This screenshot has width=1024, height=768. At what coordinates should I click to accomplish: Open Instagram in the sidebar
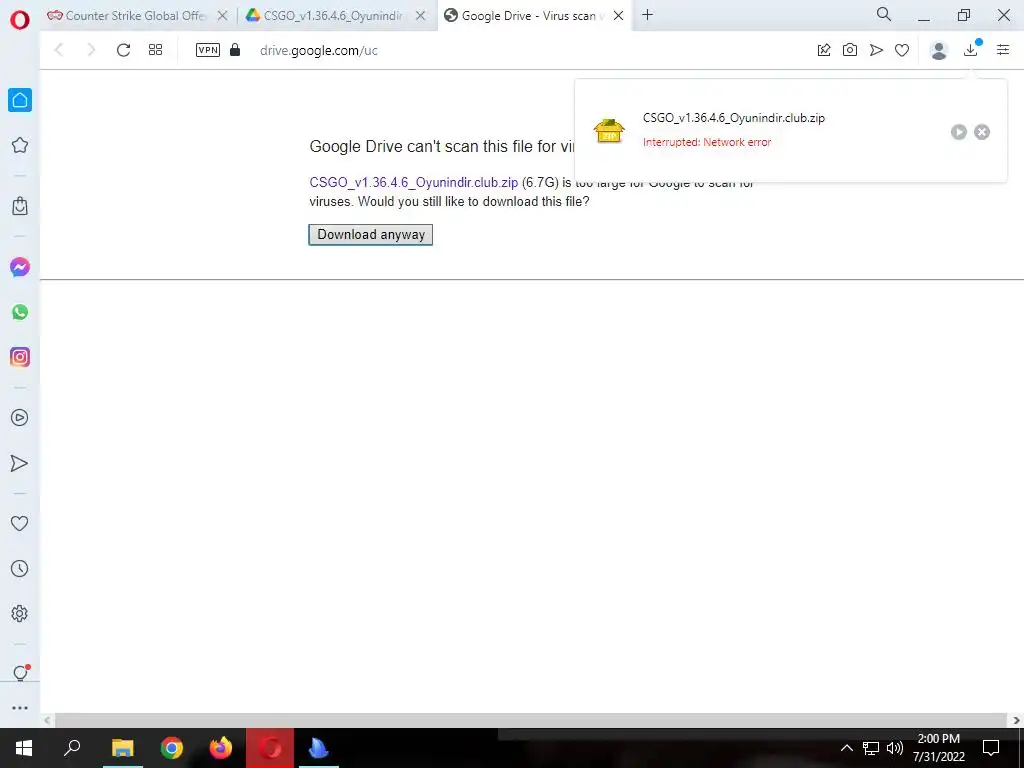(x=20, y=357)
